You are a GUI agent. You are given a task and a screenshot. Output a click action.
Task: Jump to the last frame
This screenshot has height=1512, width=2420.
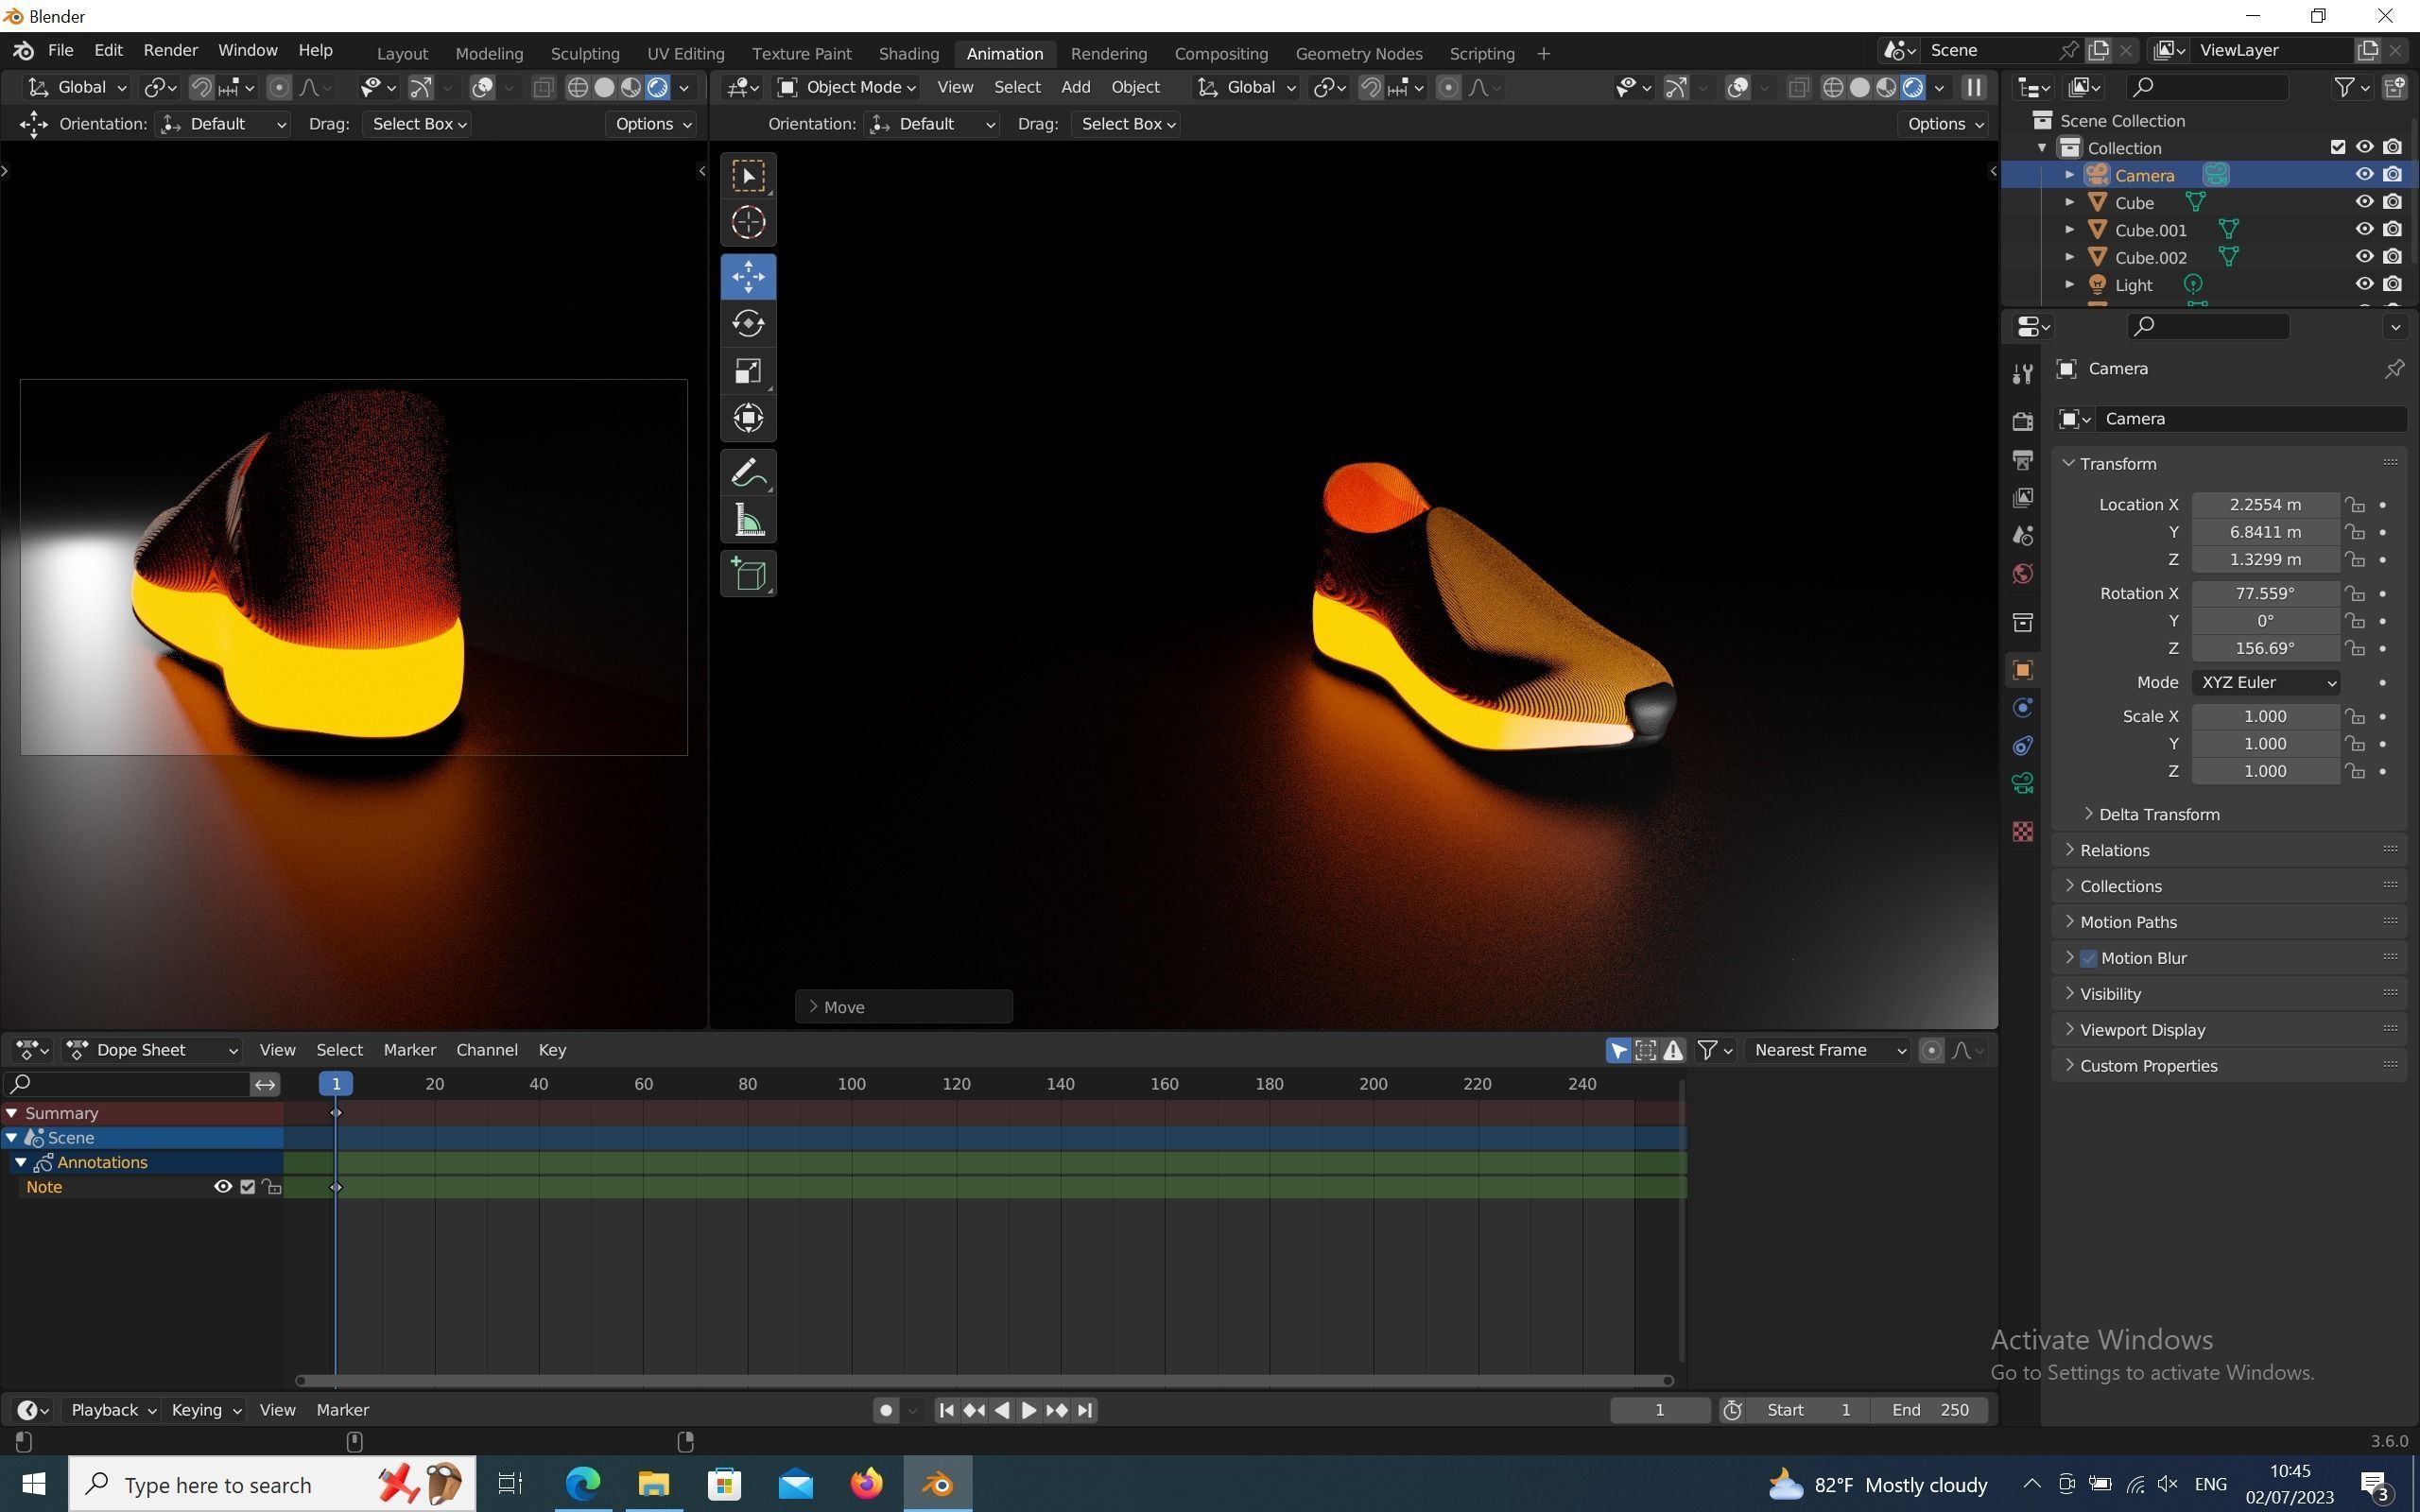(1085, 1410)
